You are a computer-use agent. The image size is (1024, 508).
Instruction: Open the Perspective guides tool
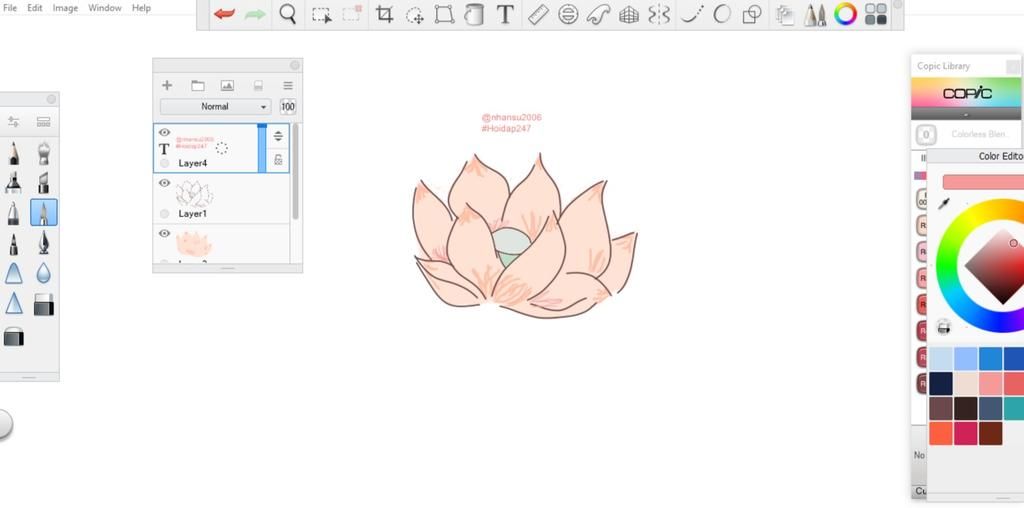tap(628, 14)
